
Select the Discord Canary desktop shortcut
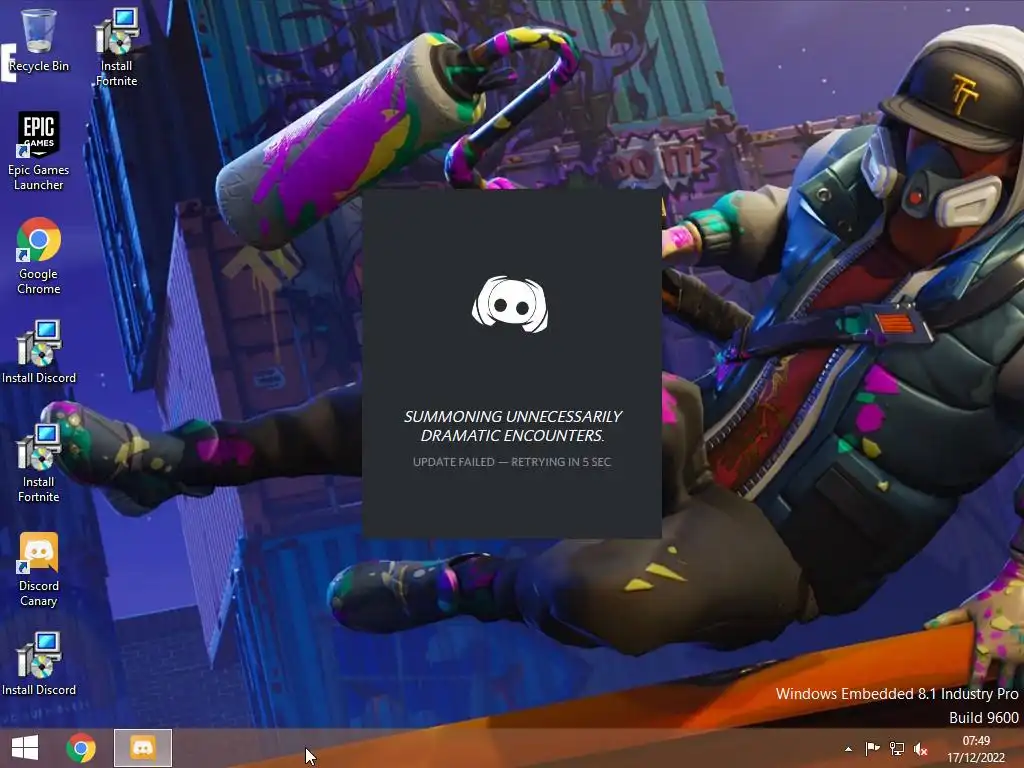click(39, 569)
